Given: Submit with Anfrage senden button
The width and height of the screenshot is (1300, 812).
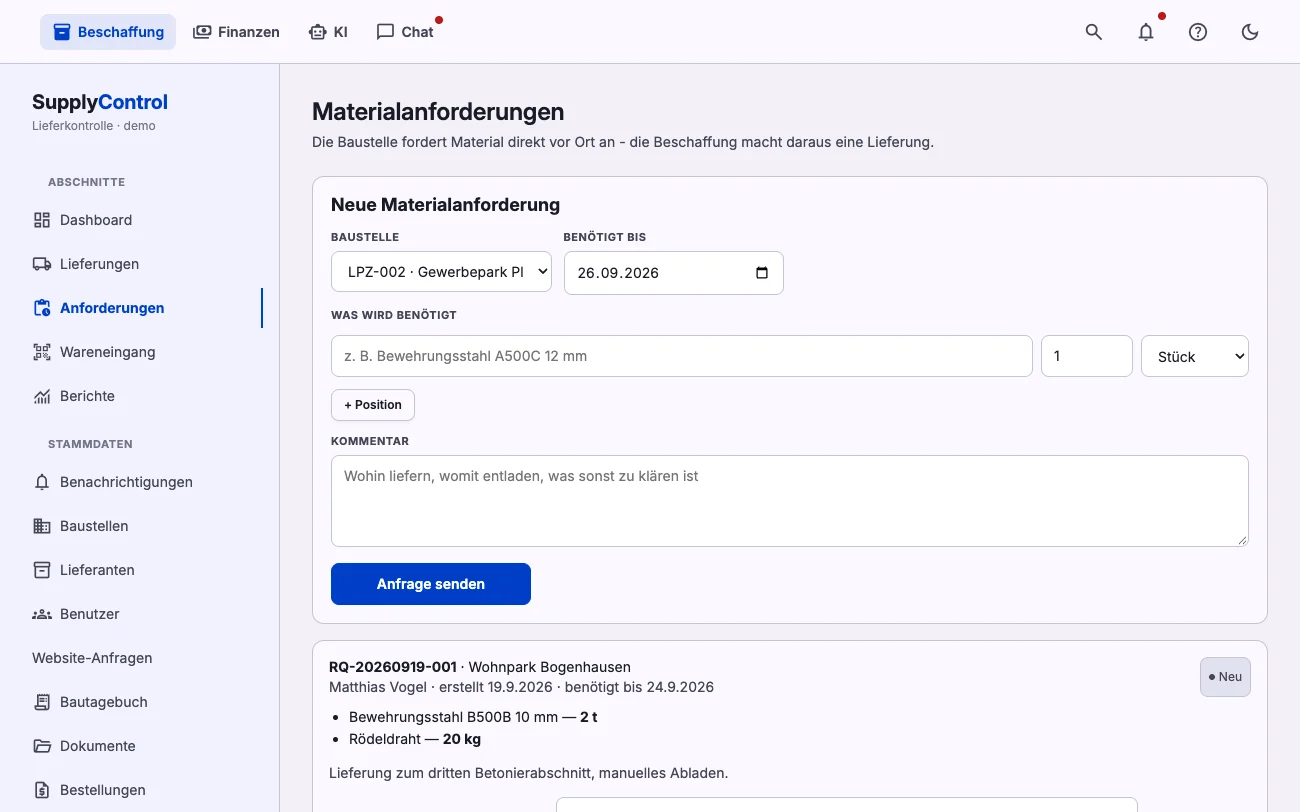Looking at the screenshot, I should point(431,584).
